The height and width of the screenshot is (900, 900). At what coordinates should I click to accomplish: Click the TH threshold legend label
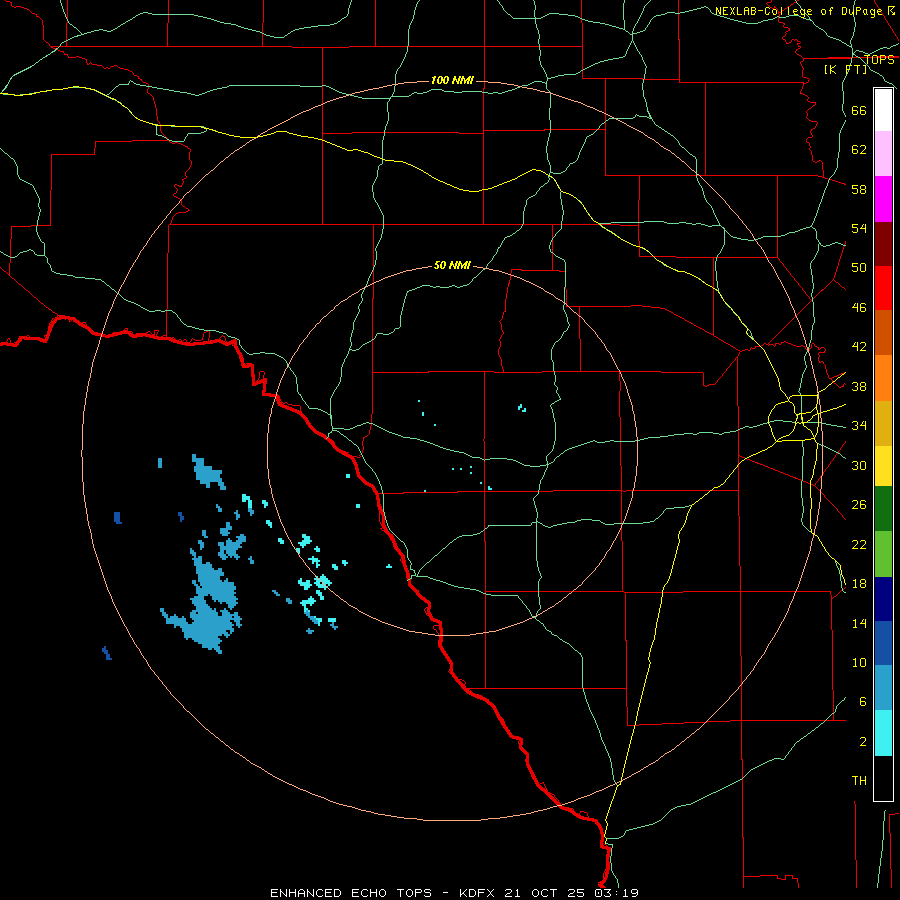859,781
